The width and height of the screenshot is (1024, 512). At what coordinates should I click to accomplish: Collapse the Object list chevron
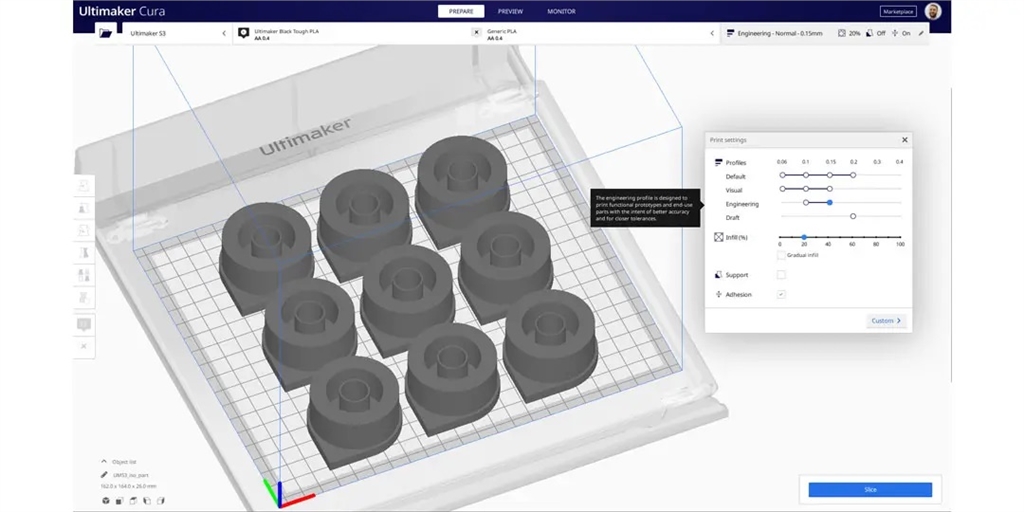click(104, 462)
